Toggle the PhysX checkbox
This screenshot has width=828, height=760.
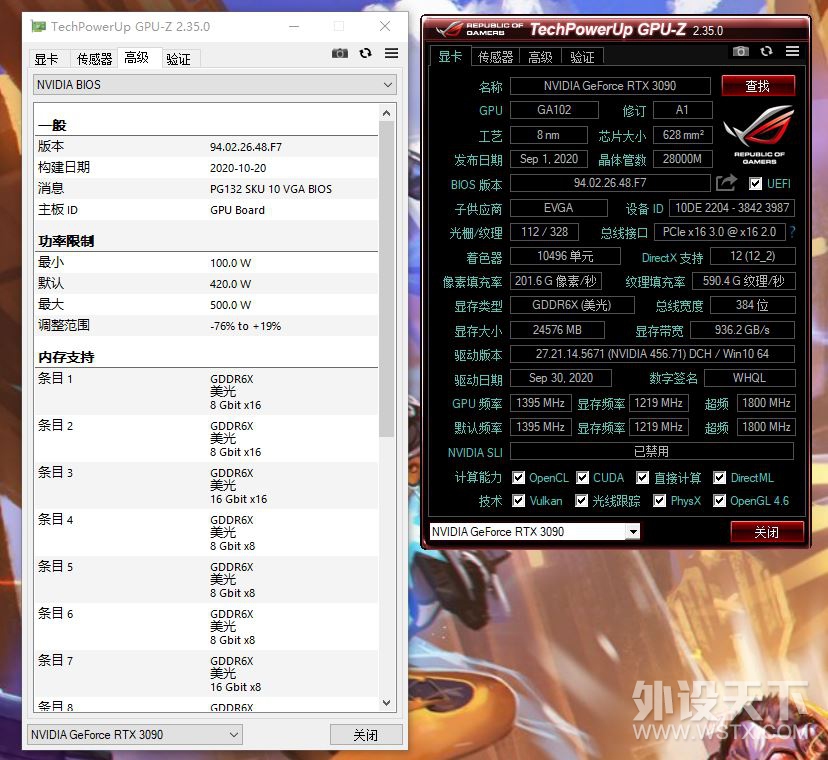pyautogui.click(x=660, y=501)
